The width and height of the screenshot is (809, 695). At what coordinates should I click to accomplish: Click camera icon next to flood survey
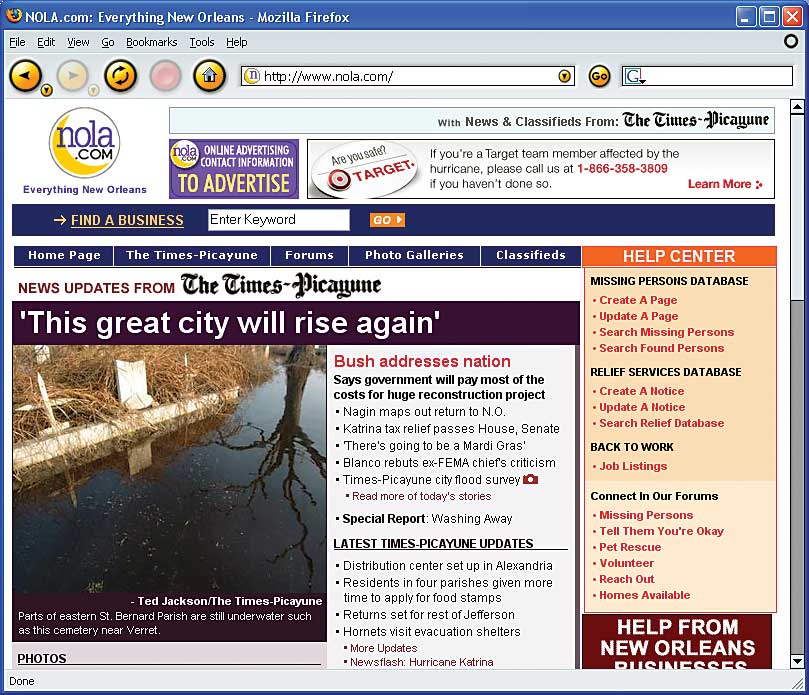(x=530, y=479)
